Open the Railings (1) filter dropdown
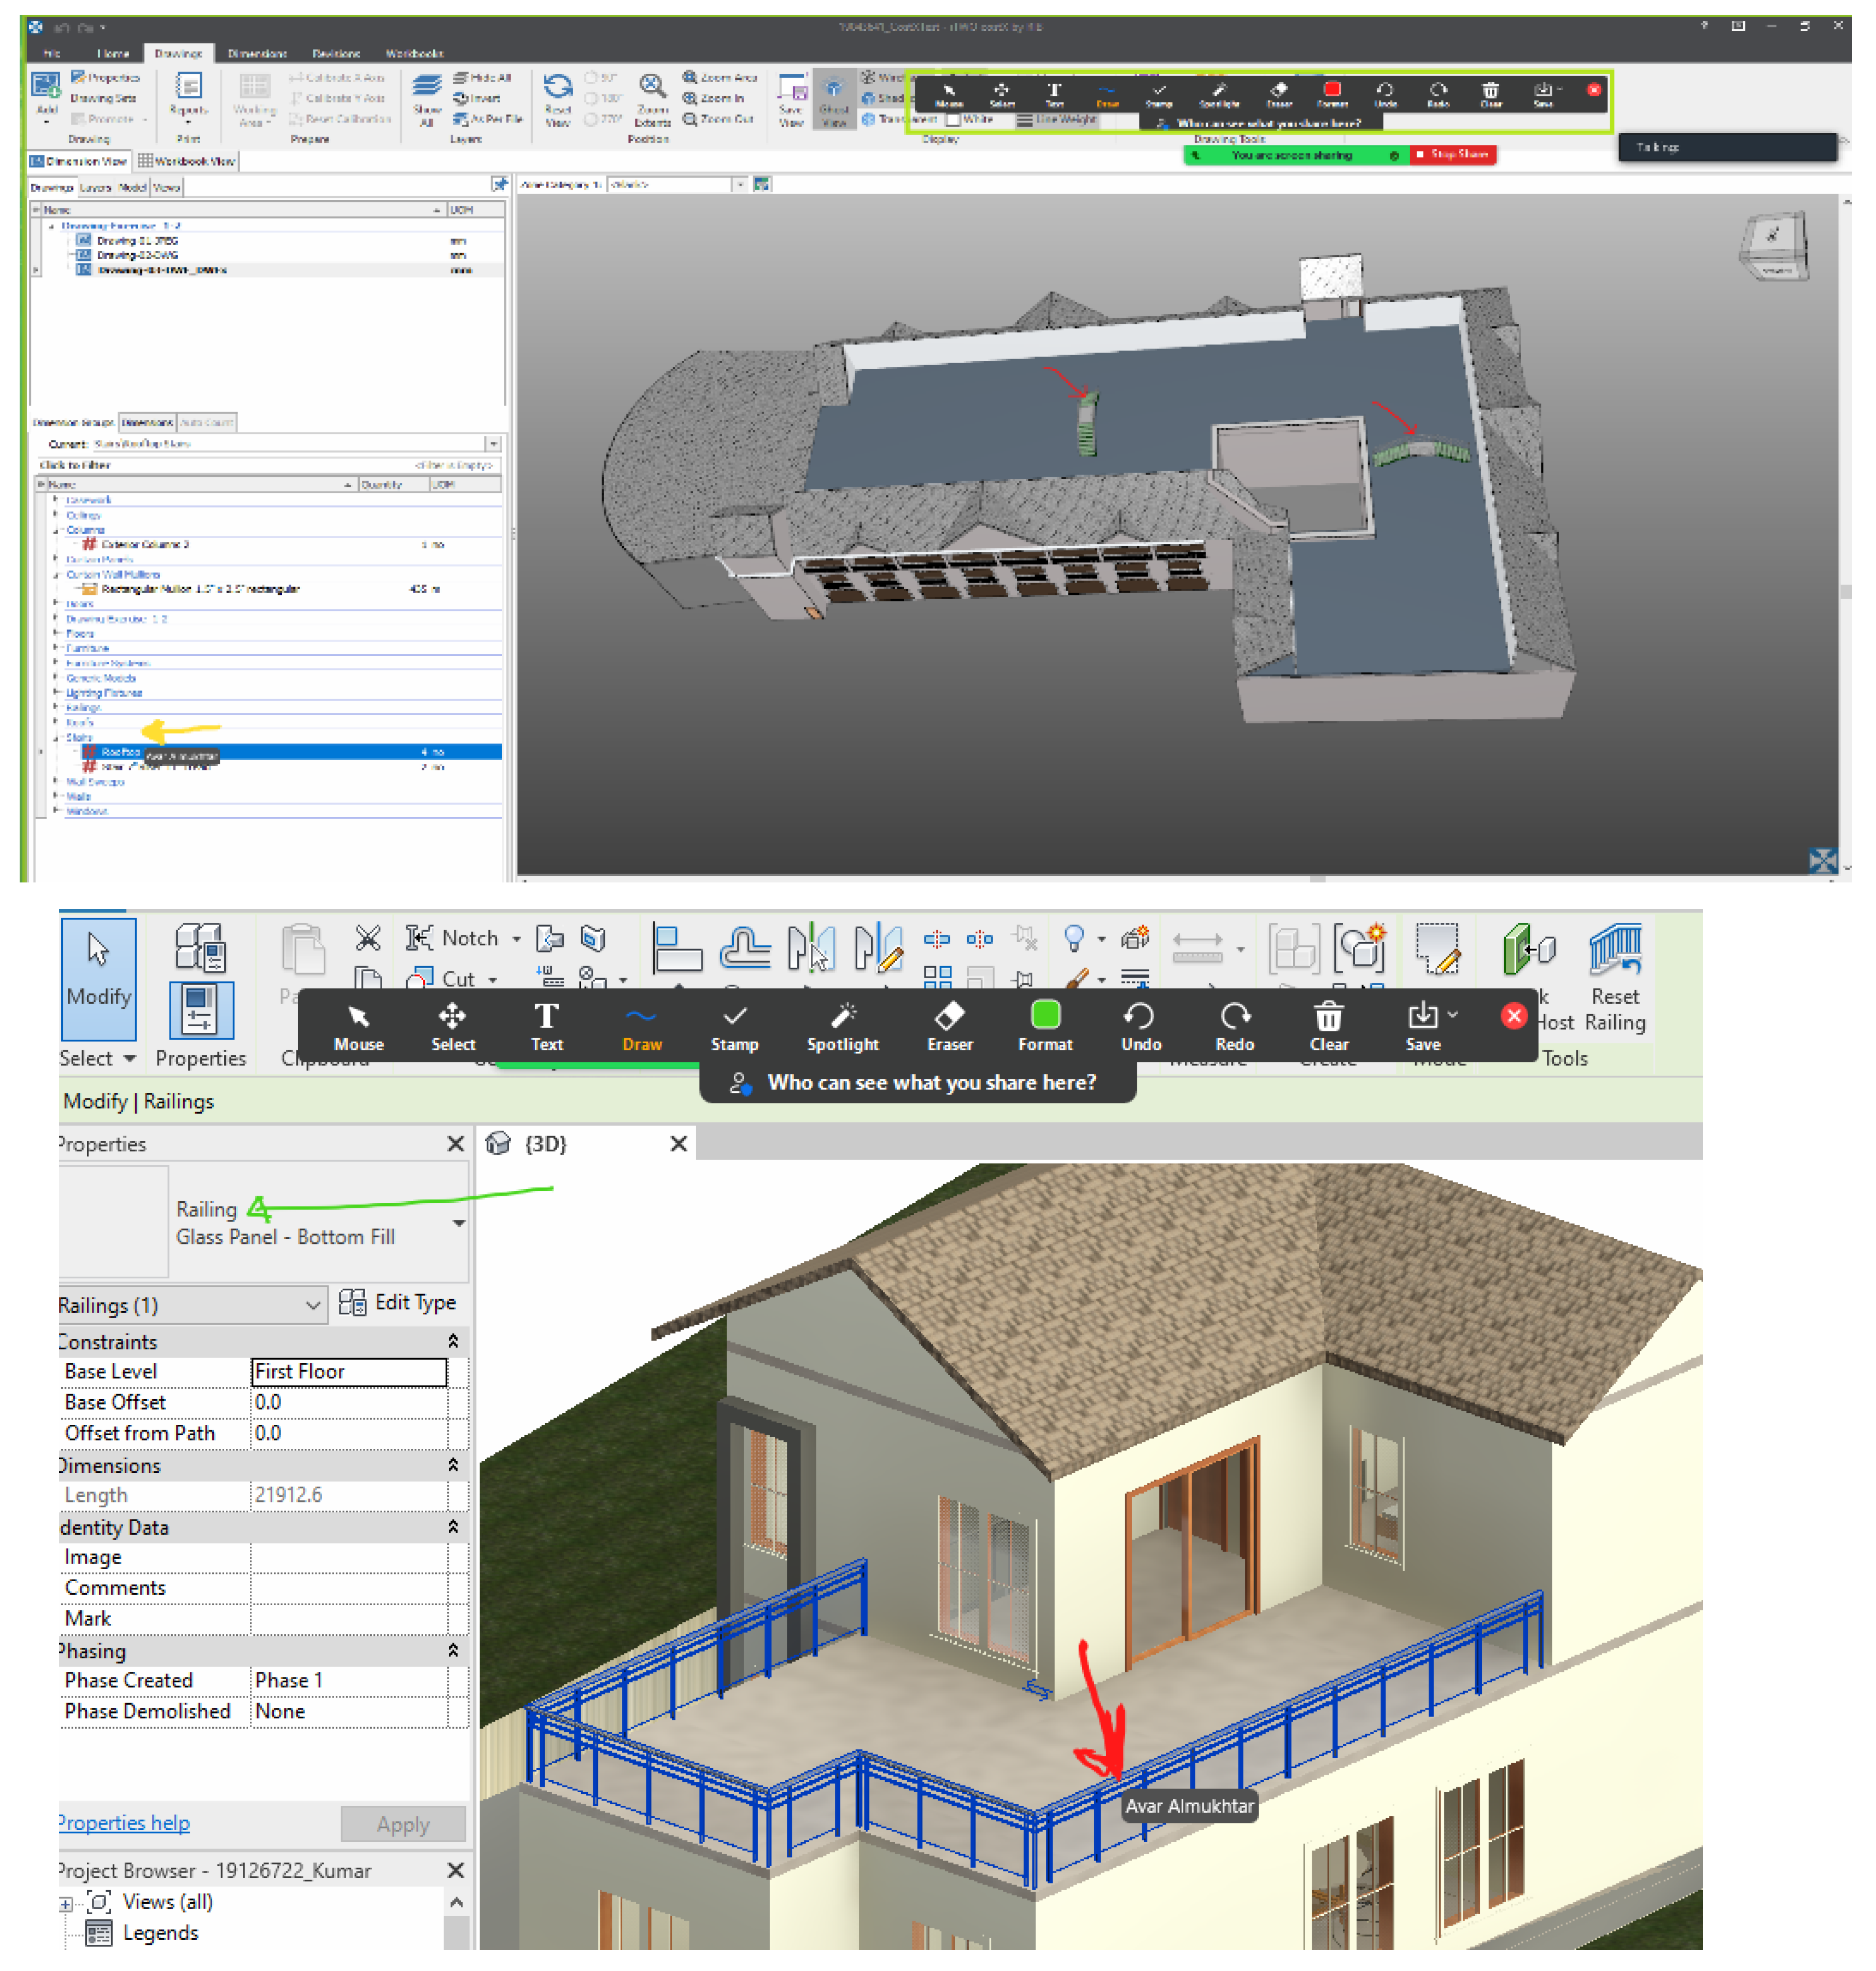 [x=312, y=1304]
